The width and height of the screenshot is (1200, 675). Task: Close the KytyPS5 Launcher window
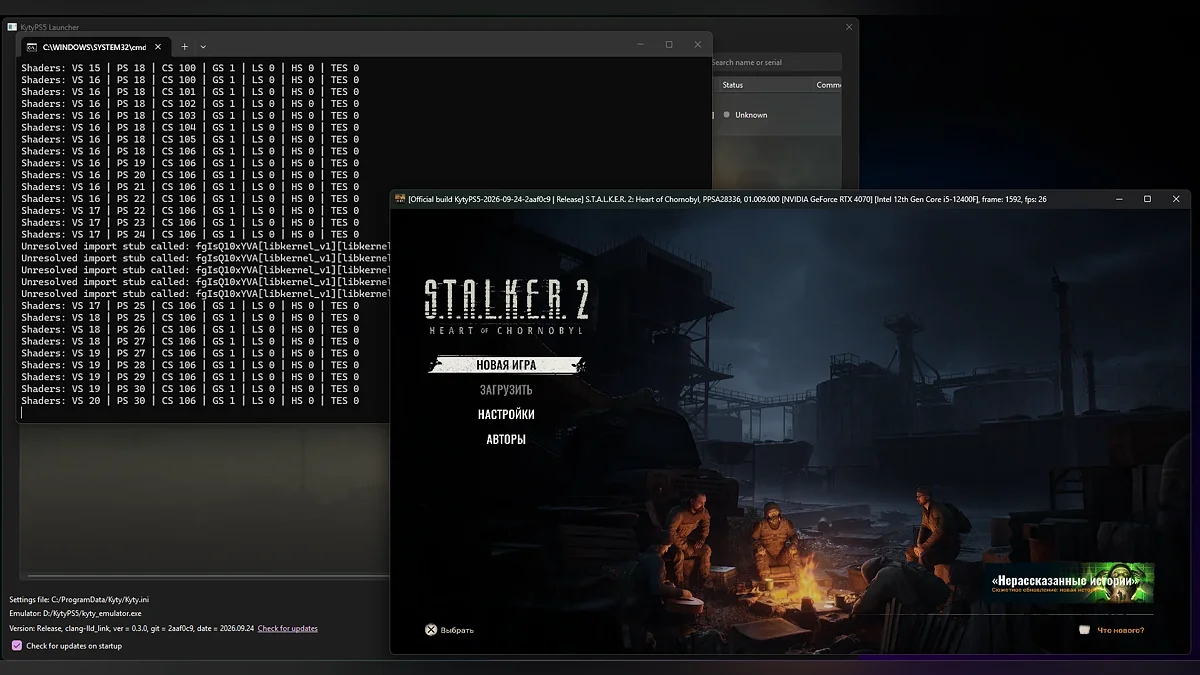pyautogui.click(x=849, y=27)
